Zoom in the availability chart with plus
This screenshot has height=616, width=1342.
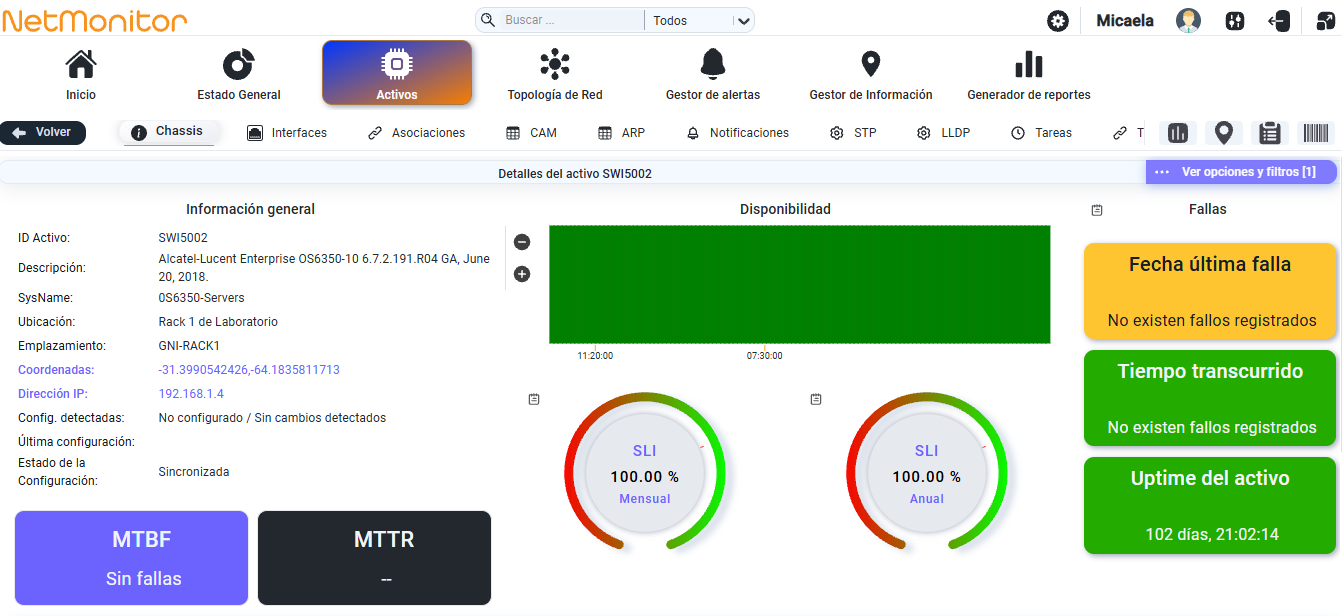pos(522,274)
